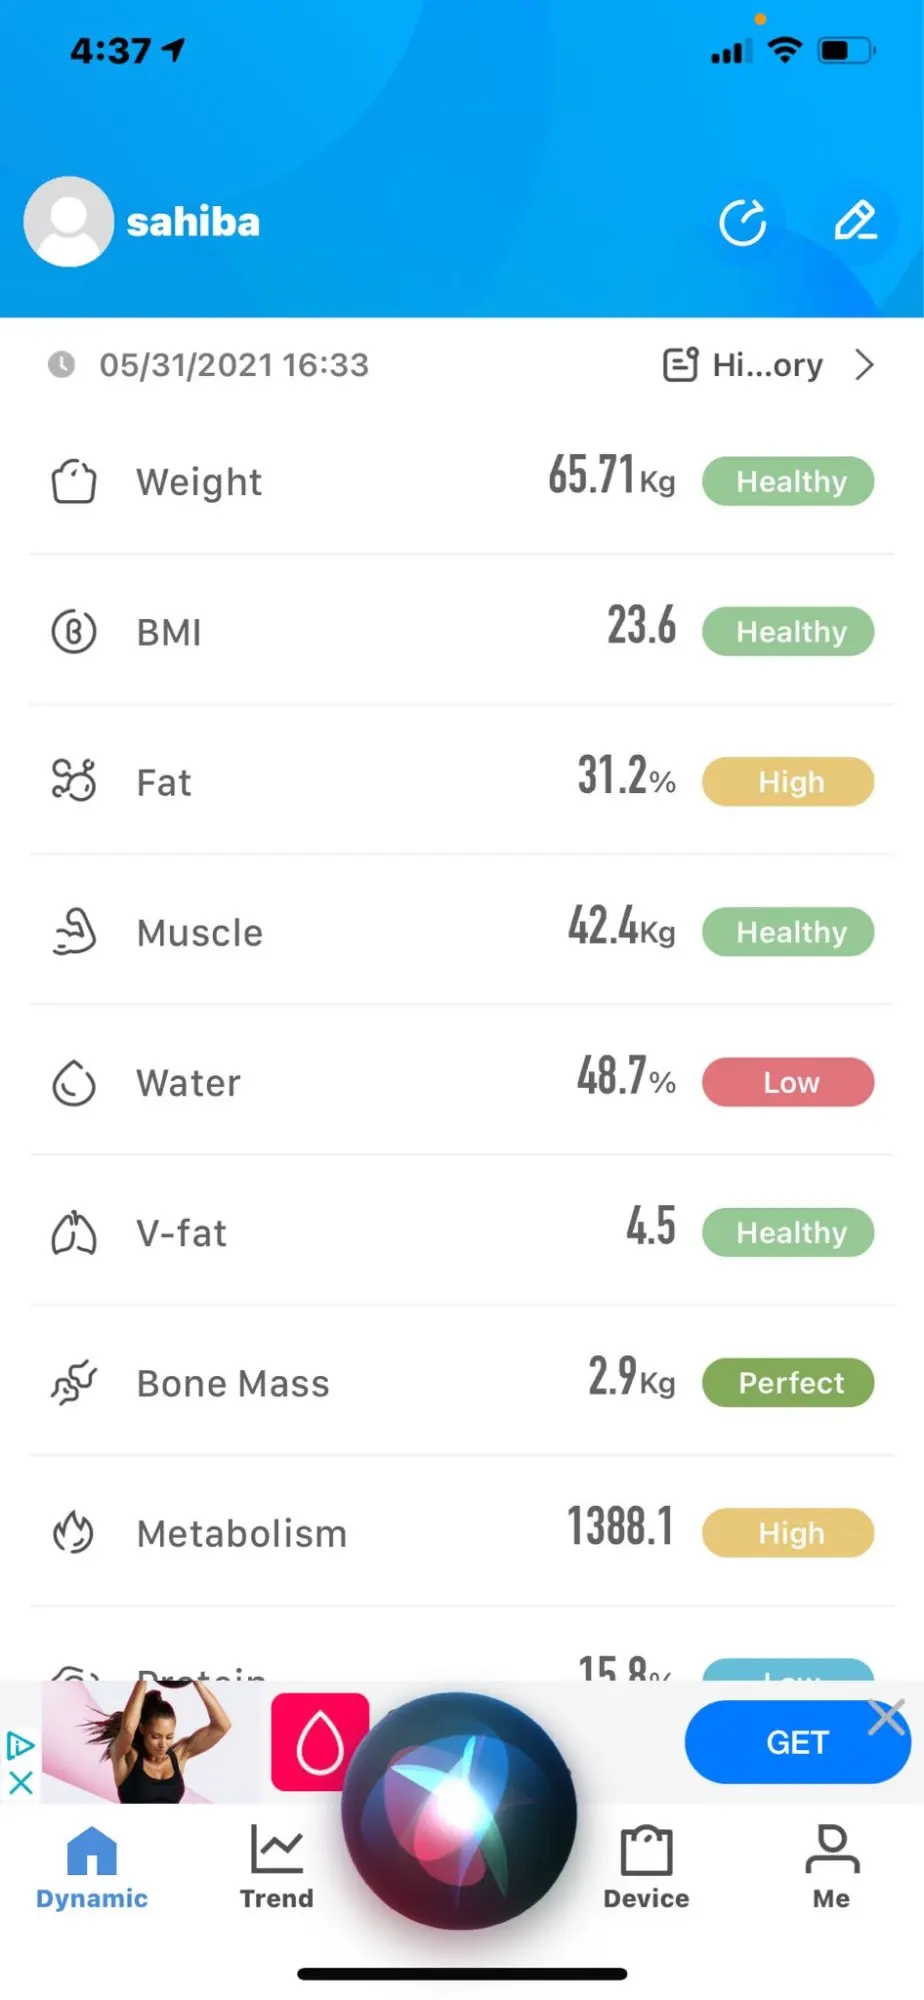Tap the BMI circle icon
The image size is (924, 2000).
[74, 632]
